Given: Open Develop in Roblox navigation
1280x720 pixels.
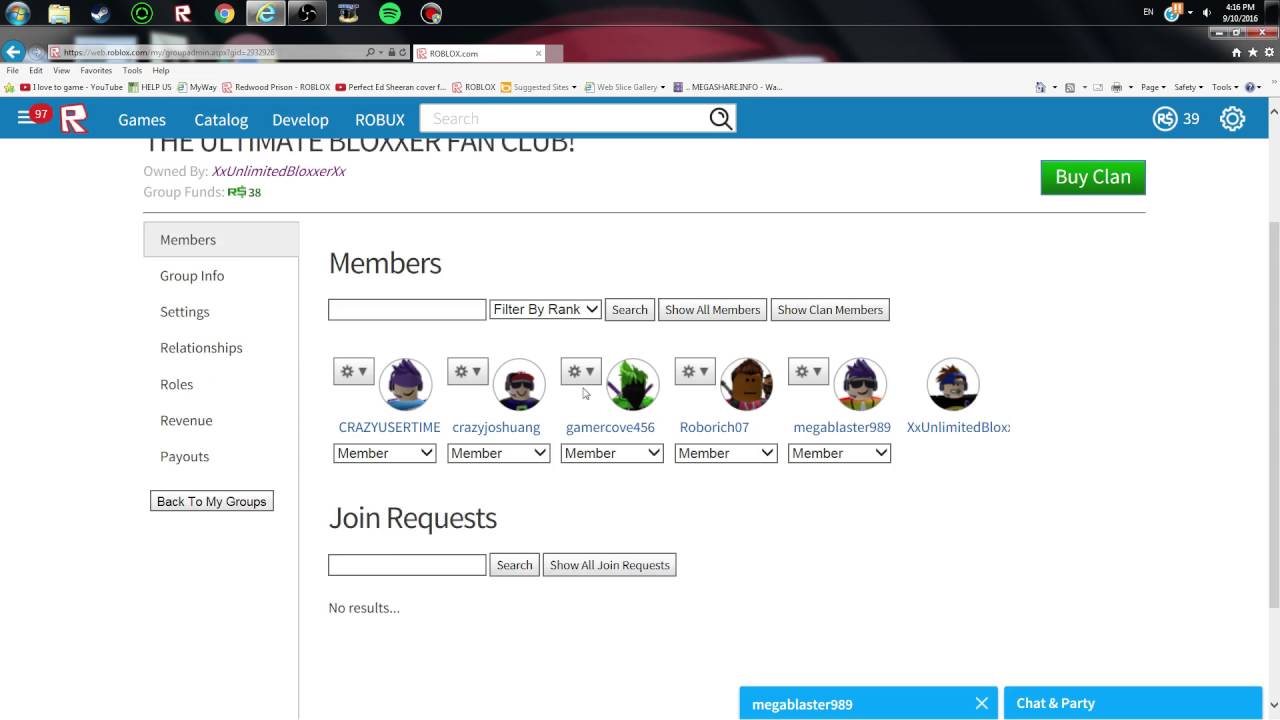Looking at the screenshot, I should click(x=300, y=119).
